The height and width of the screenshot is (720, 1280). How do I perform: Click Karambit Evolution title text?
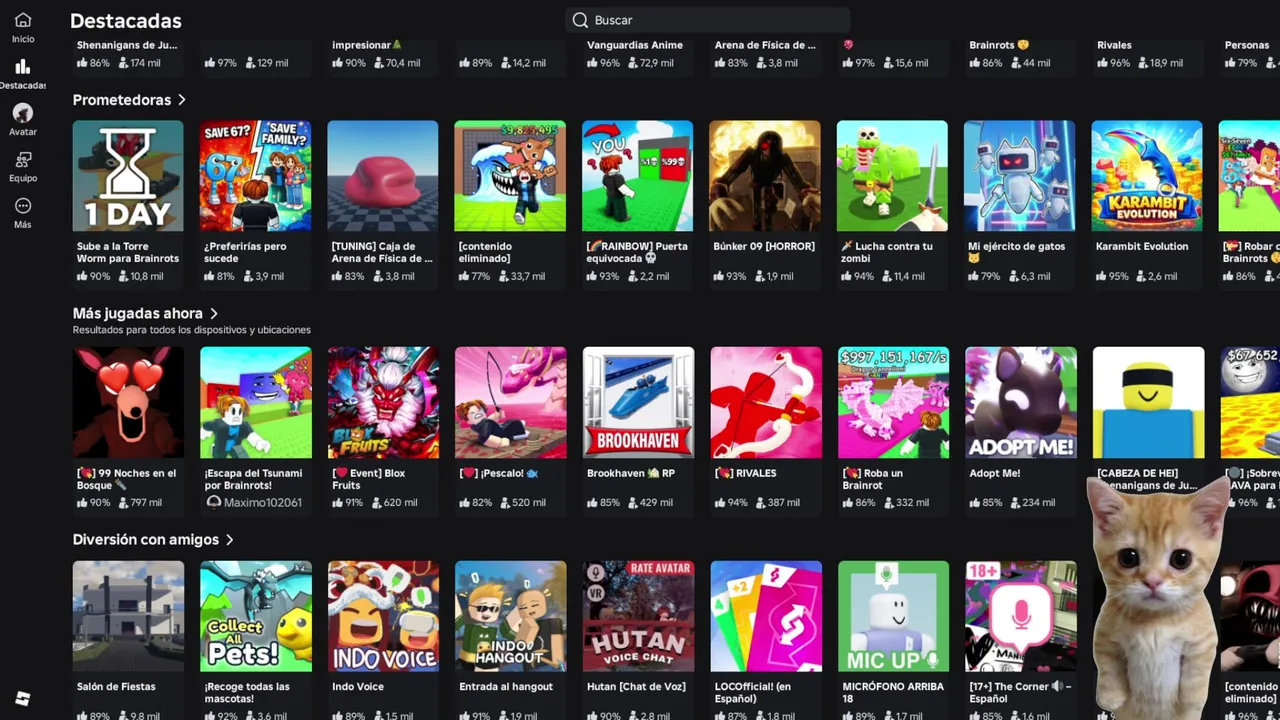pyautogui.click(x=1142, y=246)
